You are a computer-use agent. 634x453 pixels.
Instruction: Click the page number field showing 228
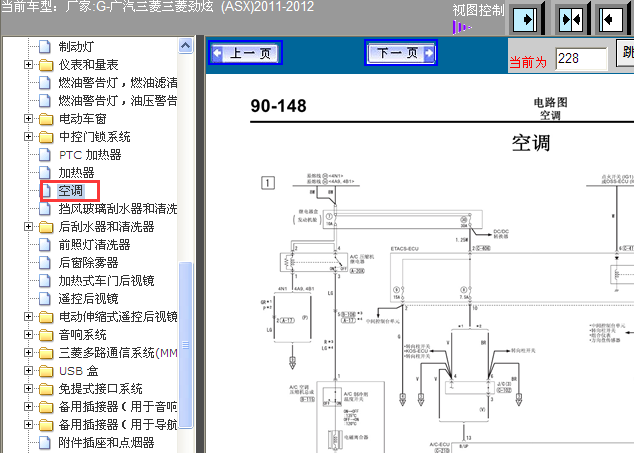click(581, 59)
